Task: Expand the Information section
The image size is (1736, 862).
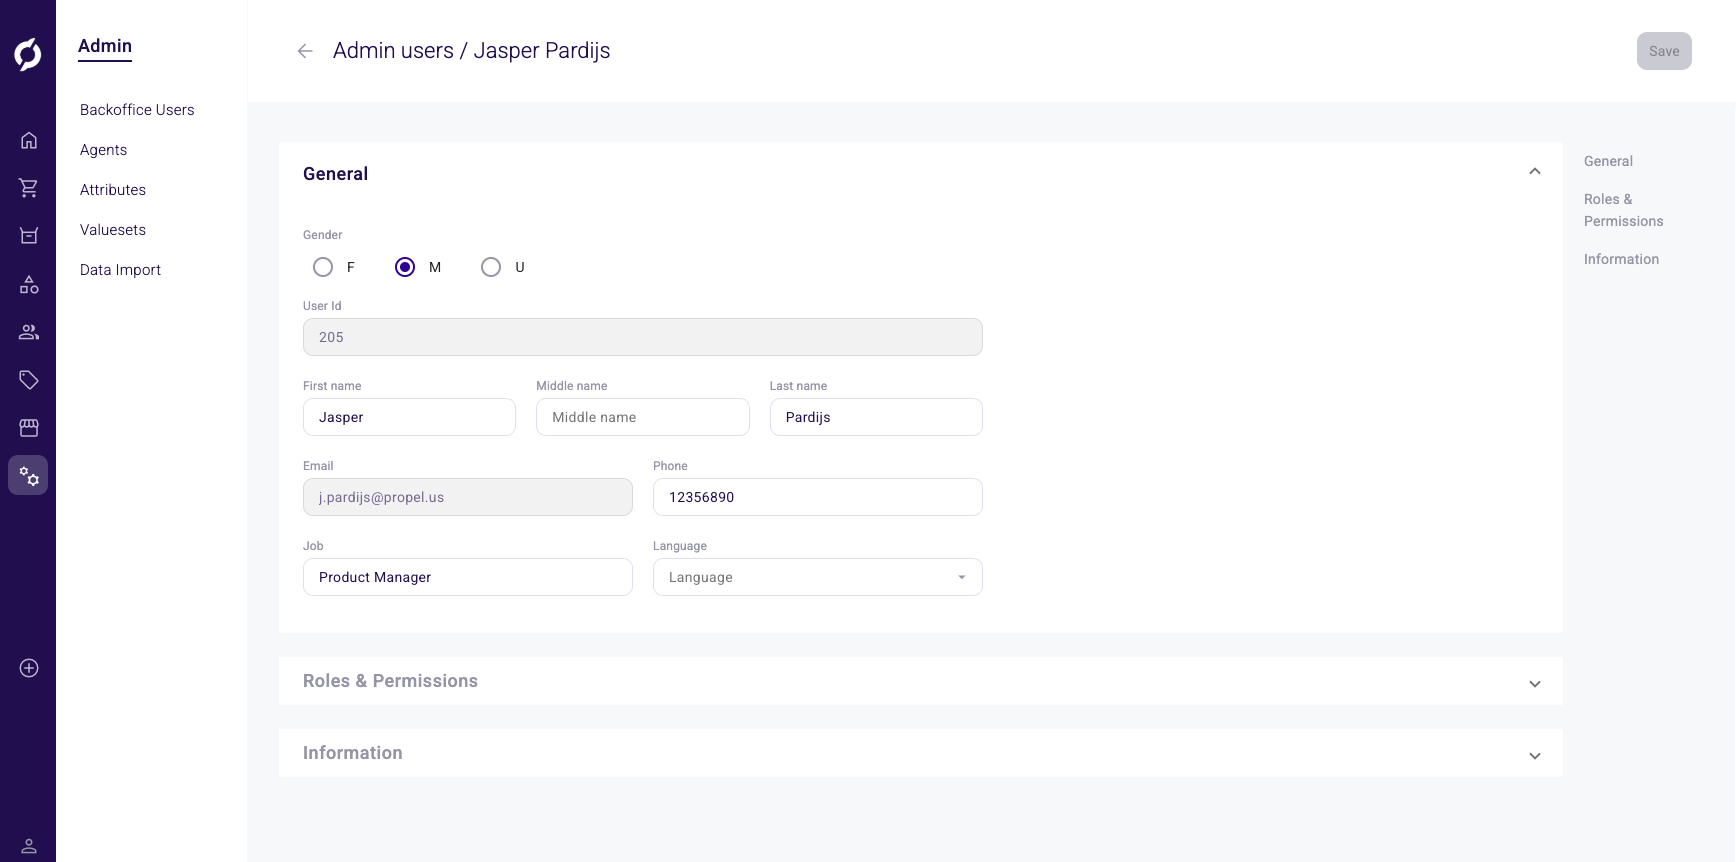Action: click(1534, 755)
